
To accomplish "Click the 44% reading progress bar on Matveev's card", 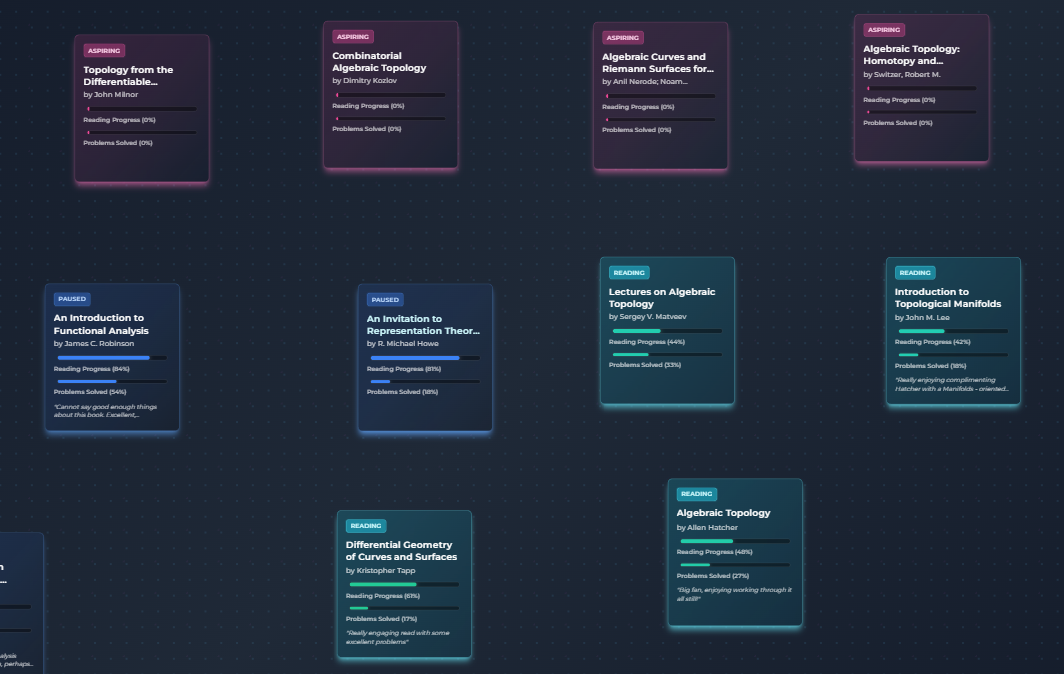I will pyautogui.click(x=668, y=331).
